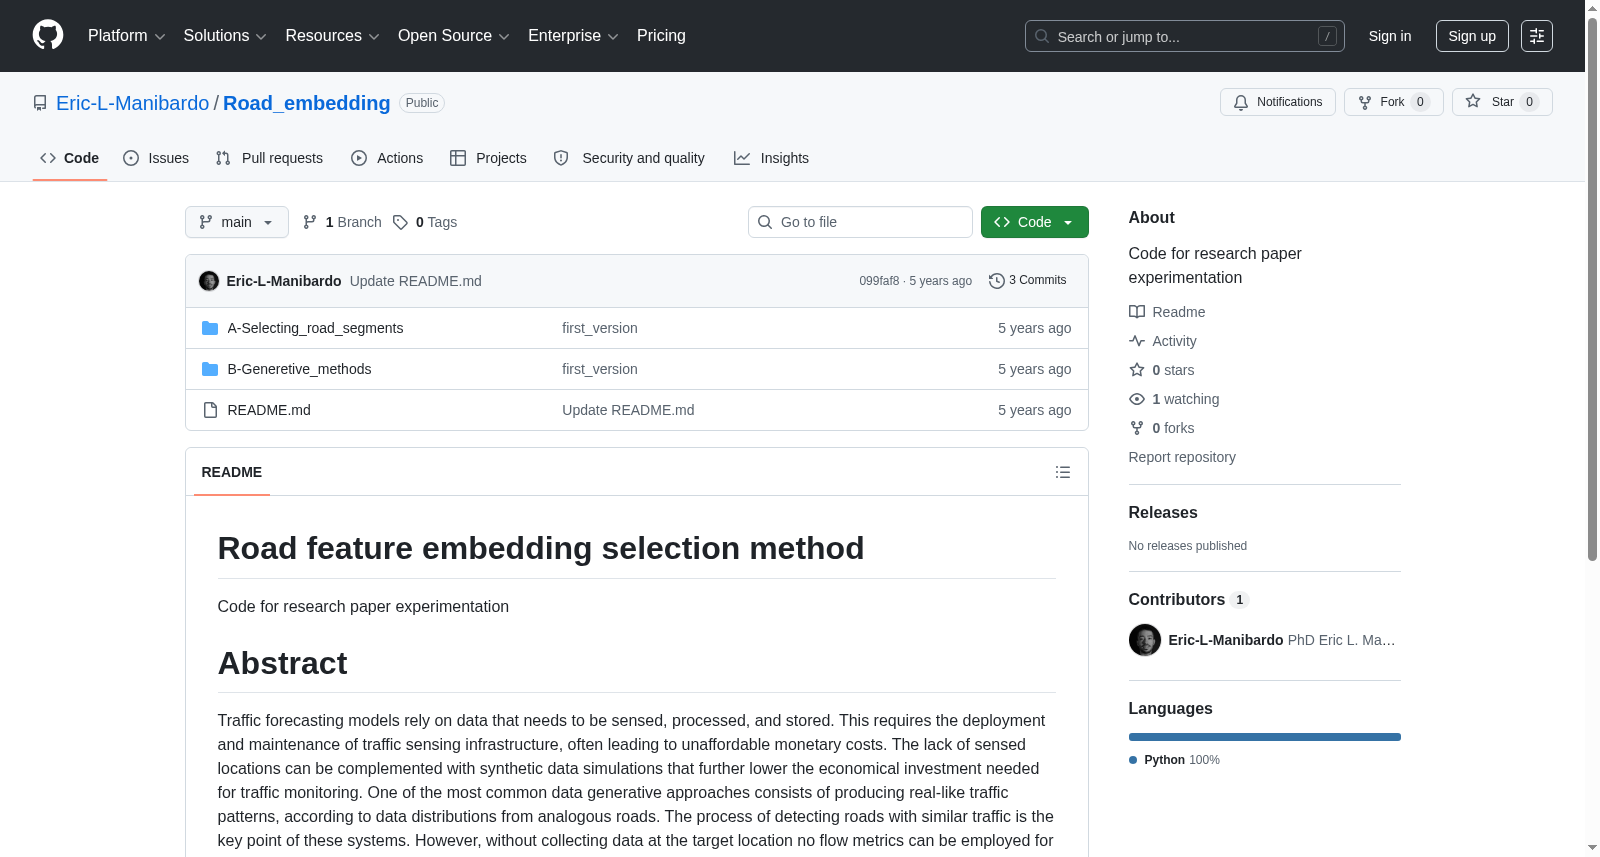This screenshot has height=857, width=1600.
Task: Click the Readme book icon in About
Action: 1137,312
